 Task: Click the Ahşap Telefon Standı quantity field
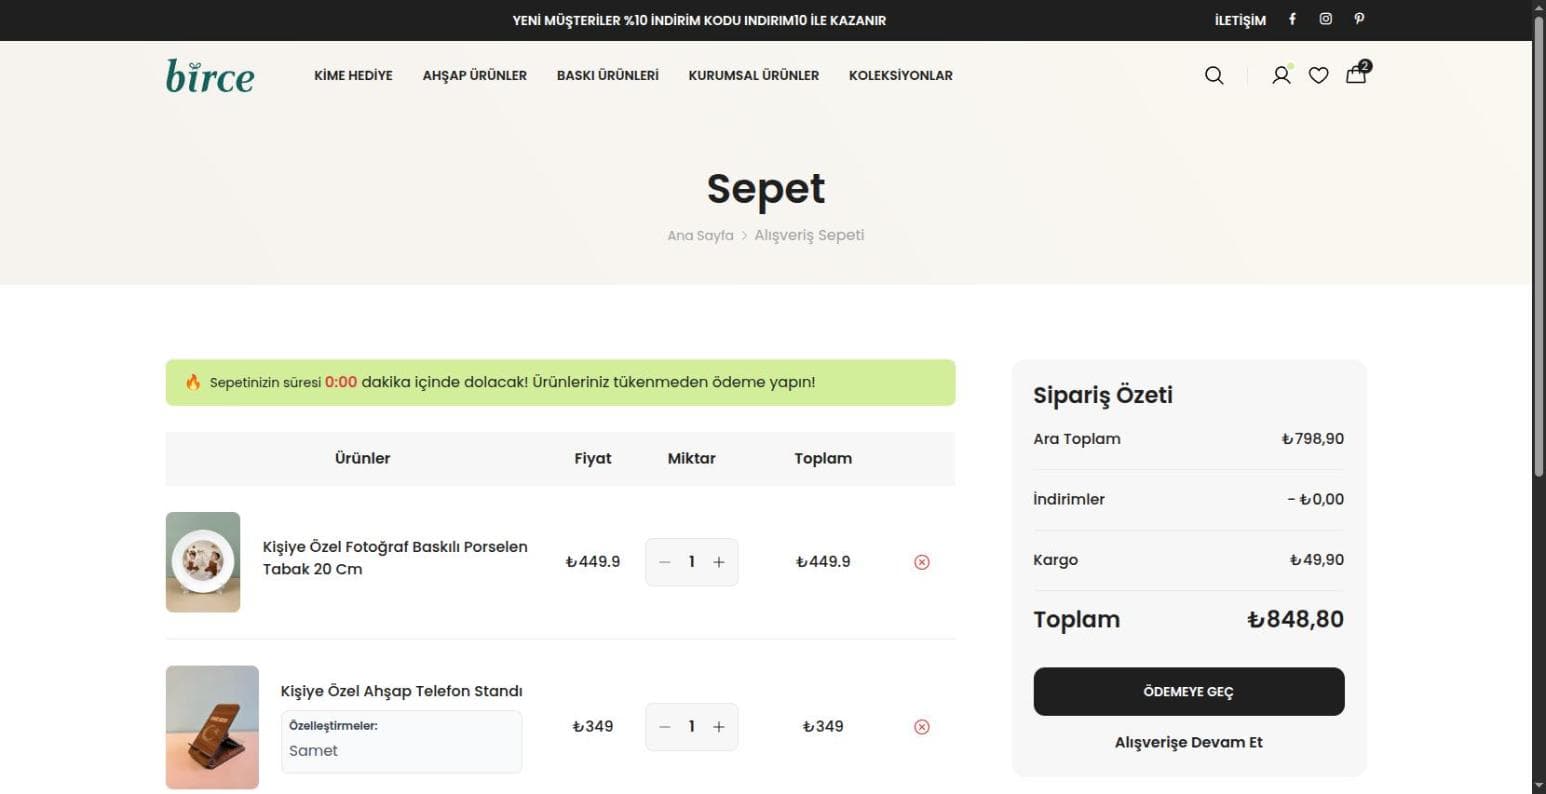[x=691, y=727]
